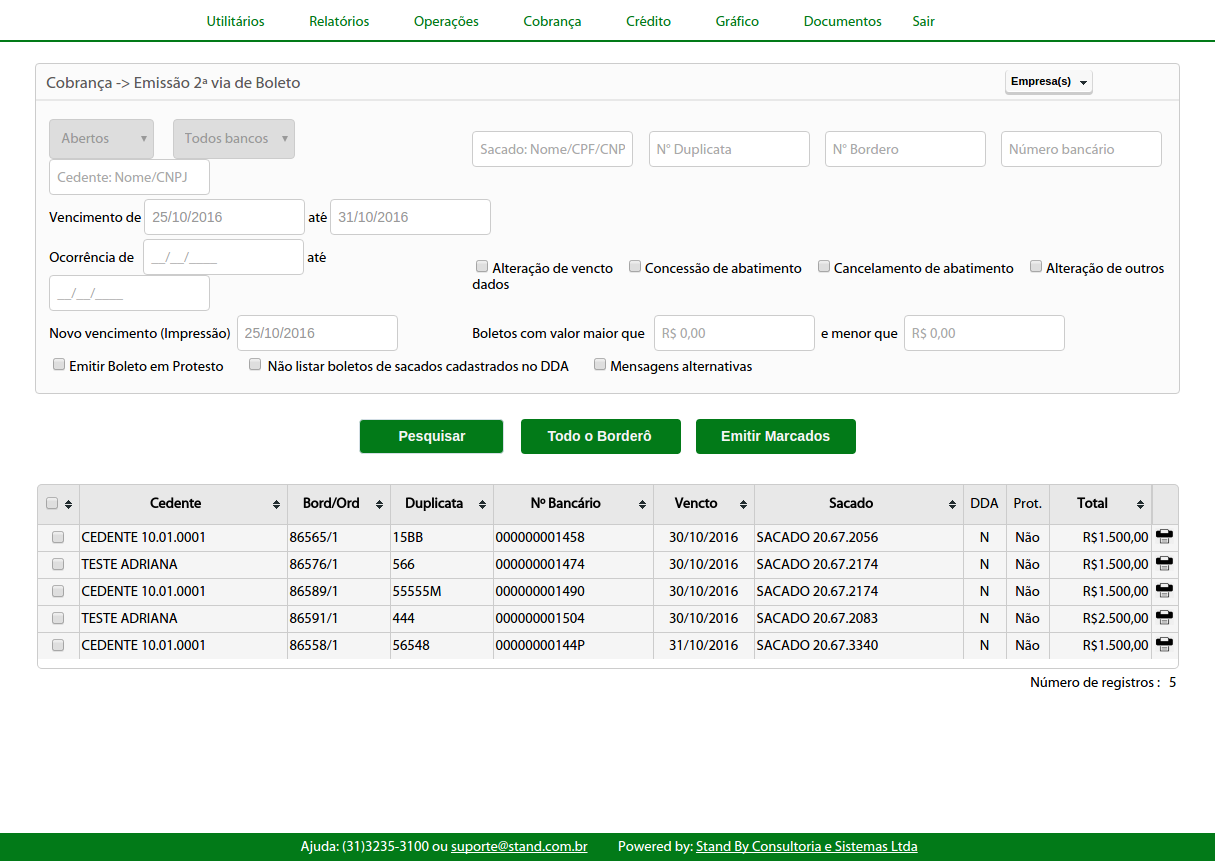Open the Cobrança menu
1215x861 pixels.
(x=552, y=21)
